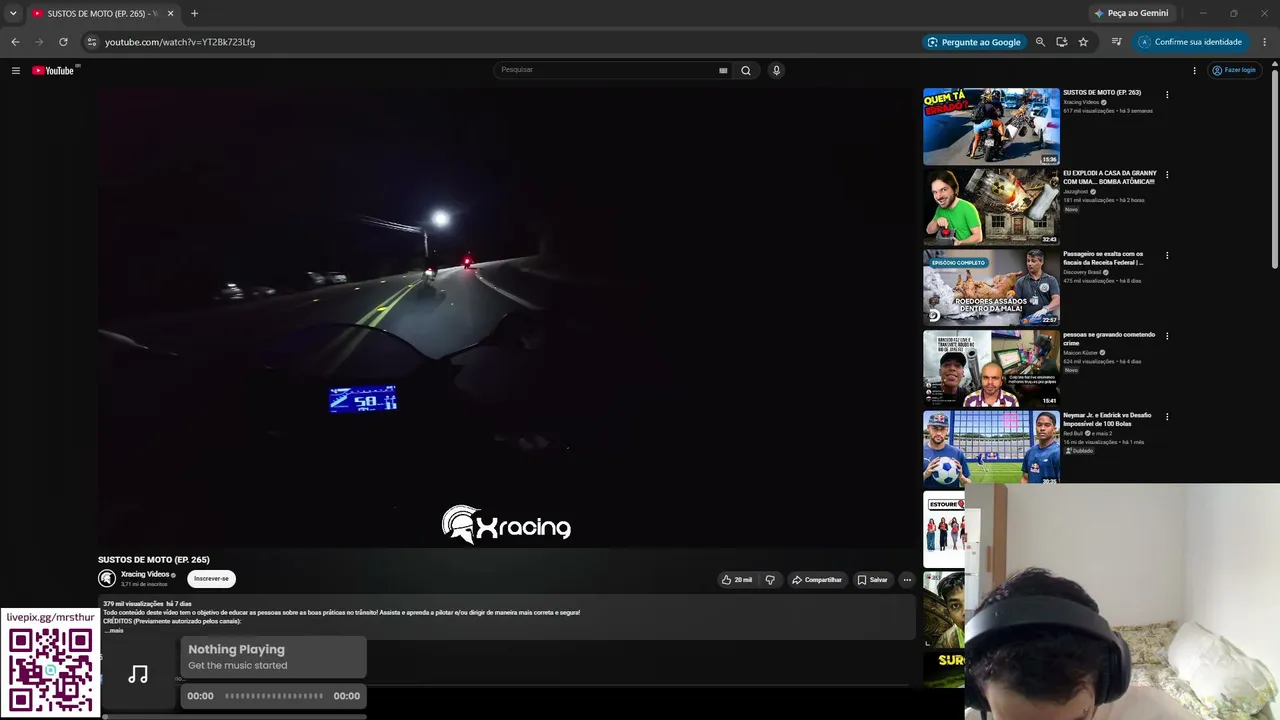Open the Roedores Assados video thumbnail
This screenshot has height=720, width=1280.
point(991,288)
